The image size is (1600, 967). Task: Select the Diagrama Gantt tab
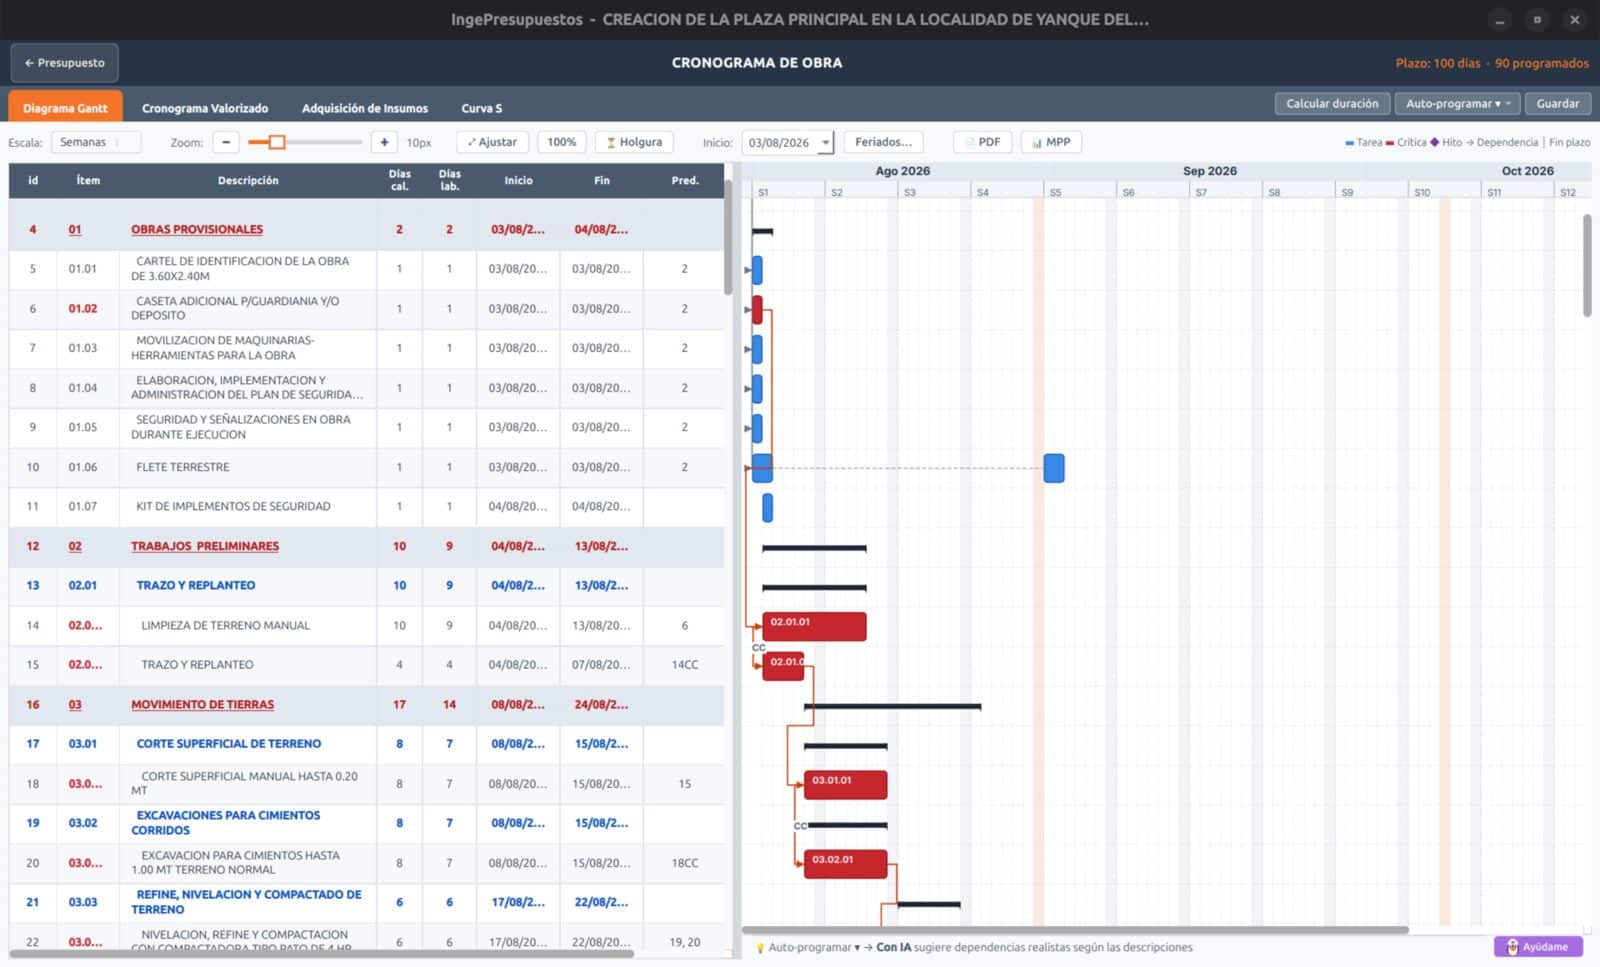pyautogui.click(x=65, y=107)
